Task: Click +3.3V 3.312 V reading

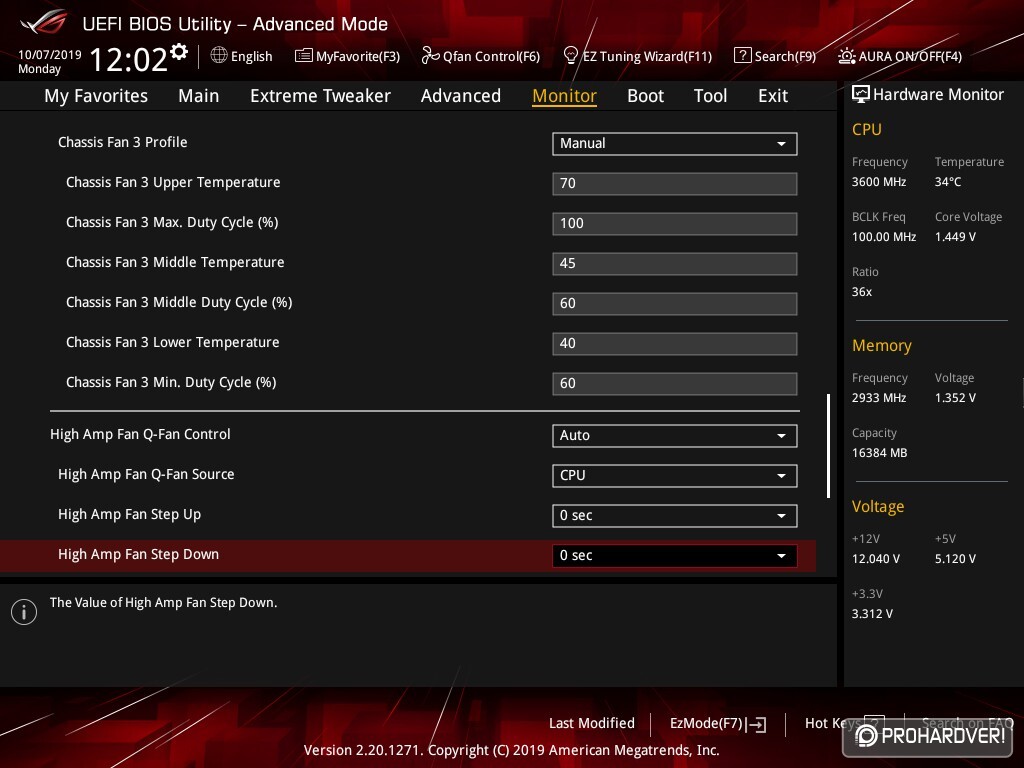Action: pos(872,614)
